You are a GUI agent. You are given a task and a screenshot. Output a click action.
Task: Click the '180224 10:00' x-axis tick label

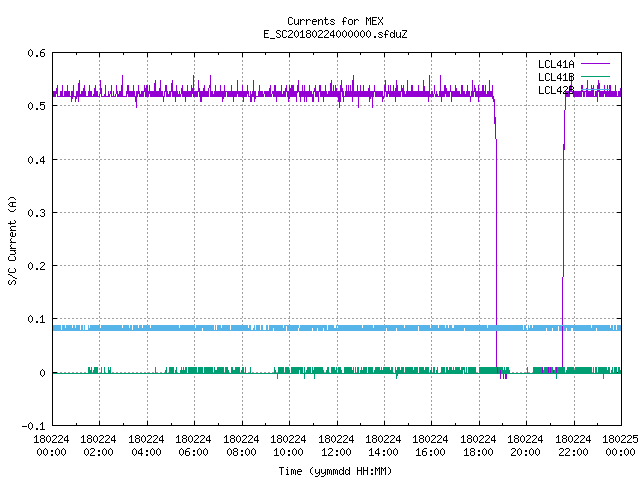click(x=288, y=446)
